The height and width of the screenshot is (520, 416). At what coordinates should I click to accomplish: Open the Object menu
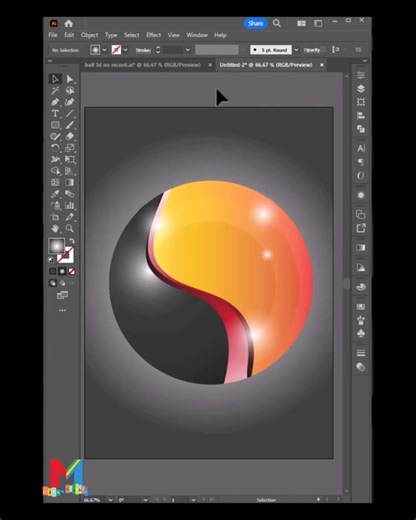click(89, 35)
